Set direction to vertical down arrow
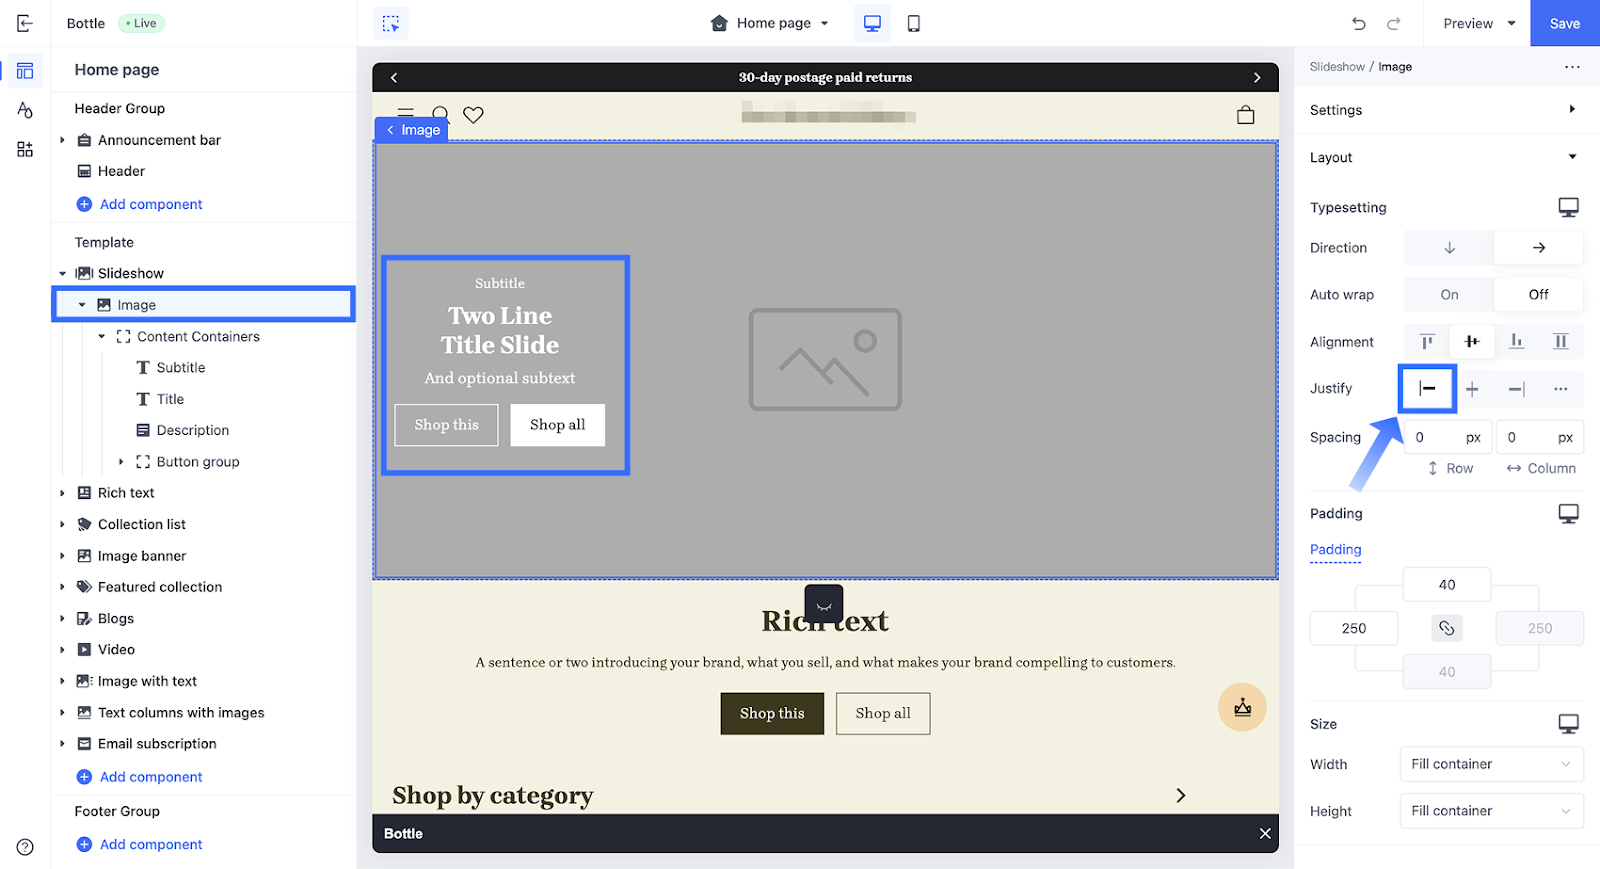Screen dimensions: 1600x869 click(x=1449, y=248)
